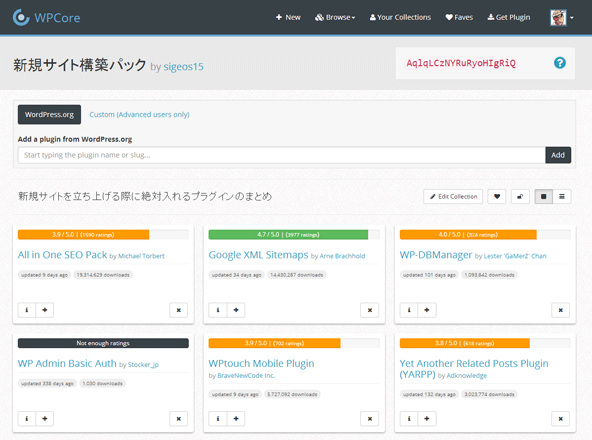Click the Not enough ratings bar
Viewport: 592px width, 440px height.
(x=103, y=343)
